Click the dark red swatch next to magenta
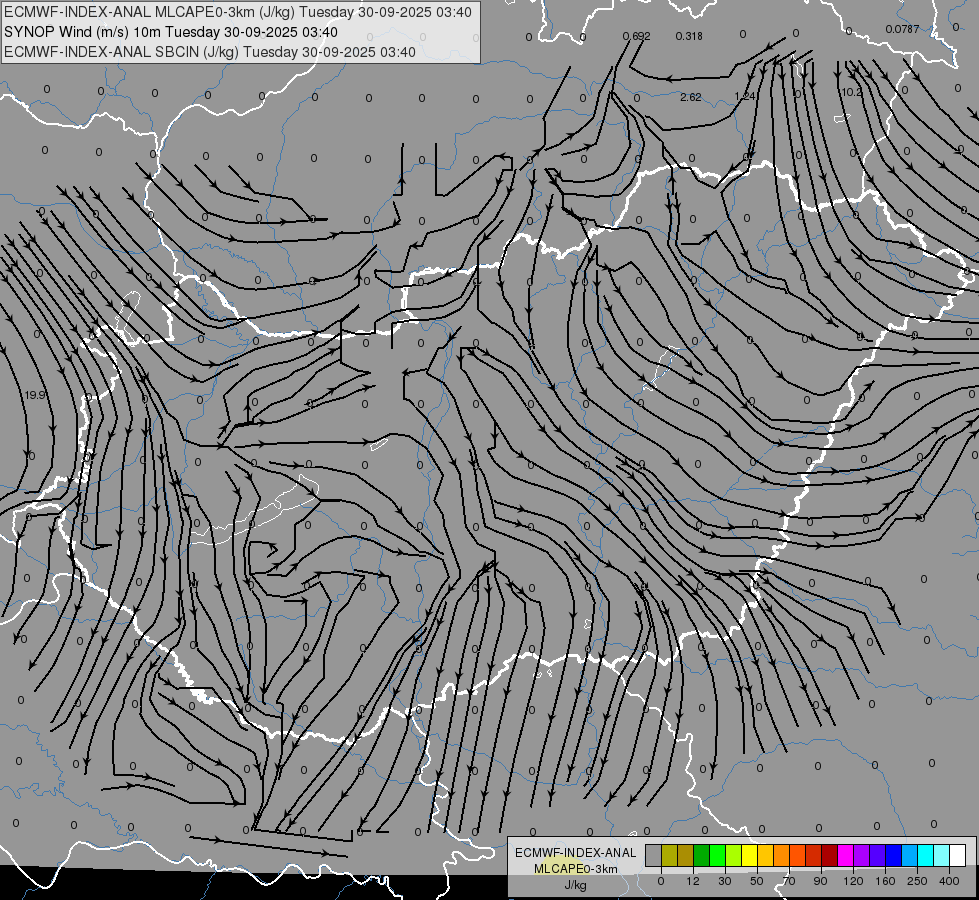 (x=830, y=855)
